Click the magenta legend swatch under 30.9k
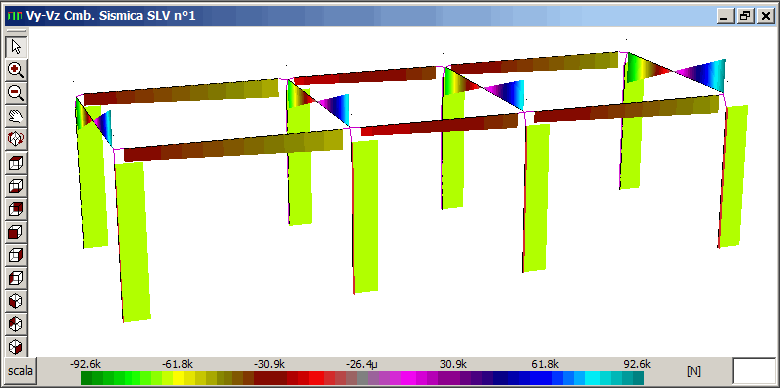 coord(454,378)
